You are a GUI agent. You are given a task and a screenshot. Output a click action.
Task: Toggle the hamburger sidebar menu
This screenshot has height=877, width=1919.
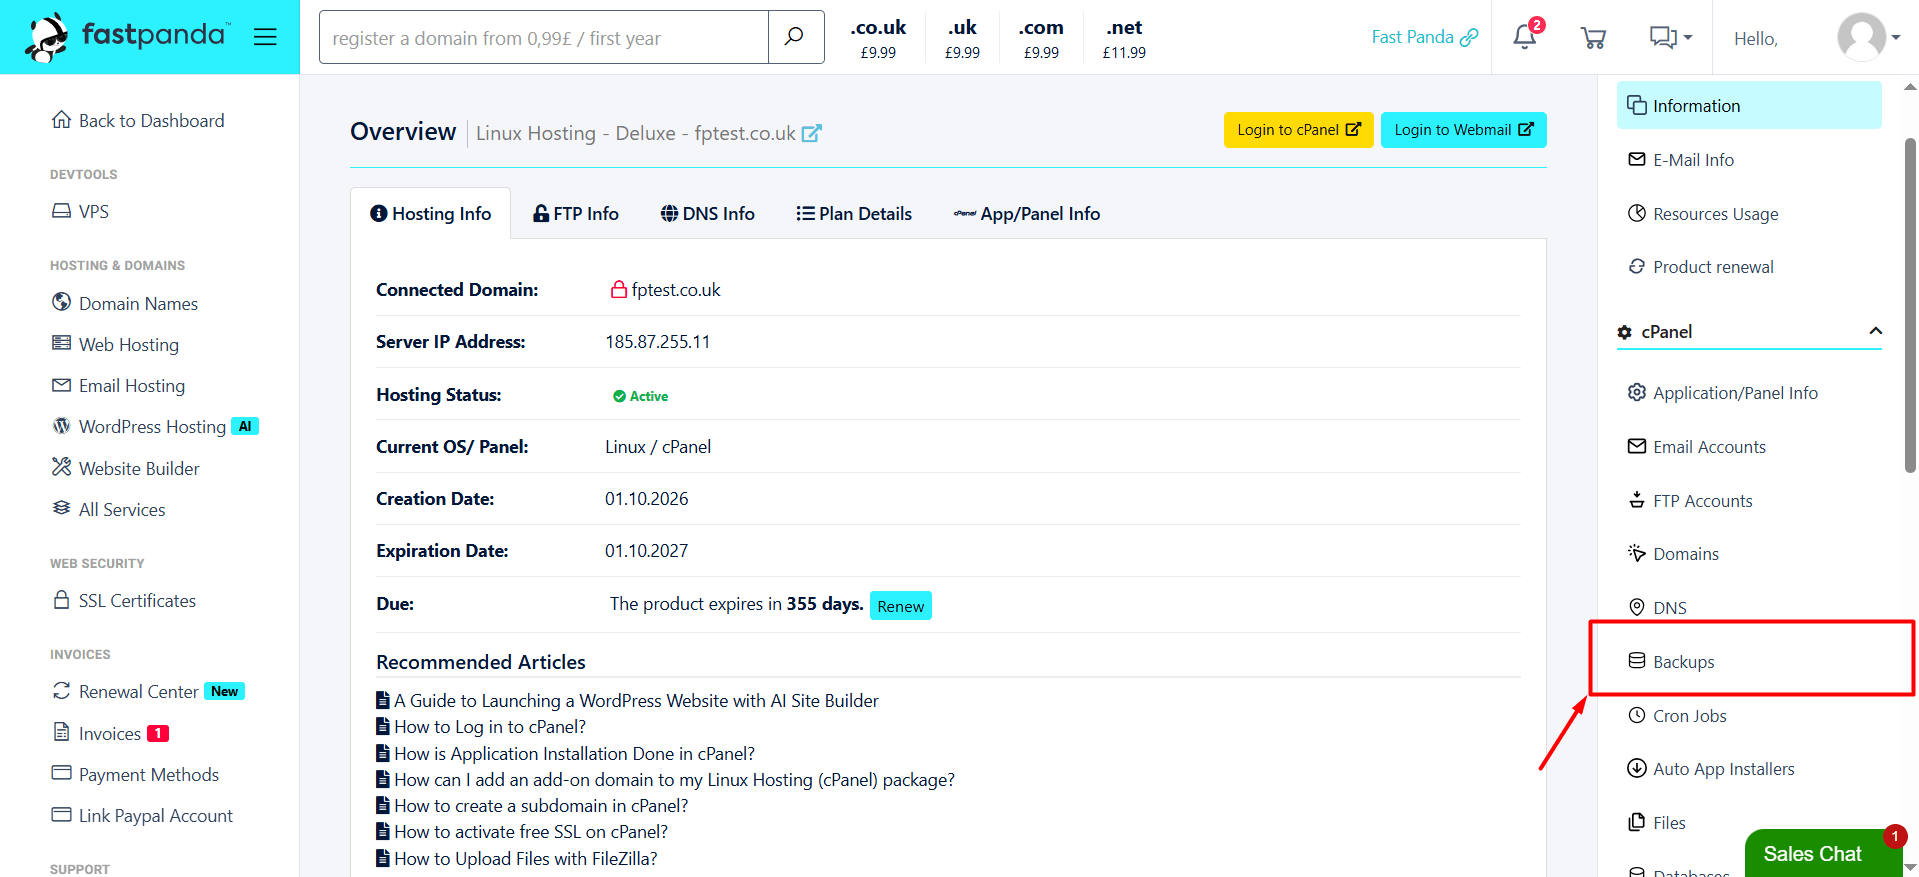click(265, 37)
